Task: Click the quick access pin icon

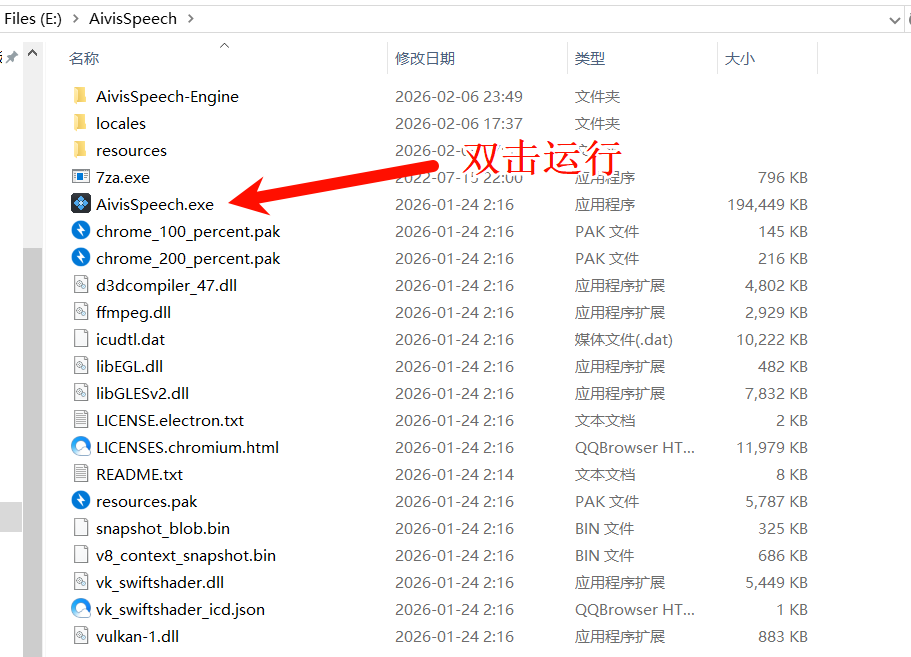Action: click(11, 57)
